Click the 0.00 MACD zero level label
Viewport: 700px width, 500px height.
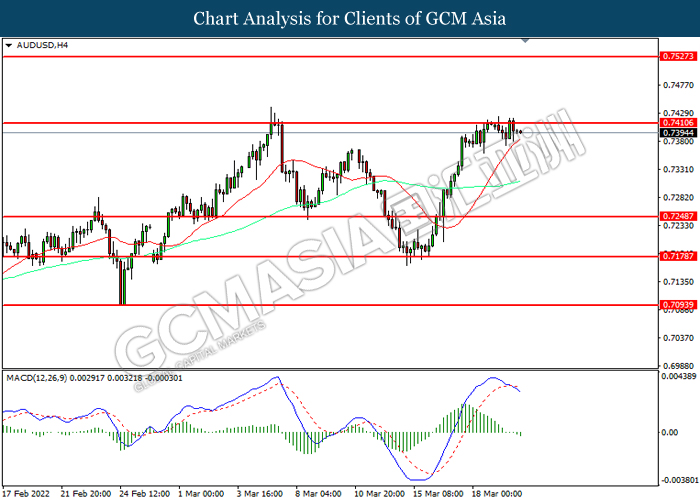[669, 433]
